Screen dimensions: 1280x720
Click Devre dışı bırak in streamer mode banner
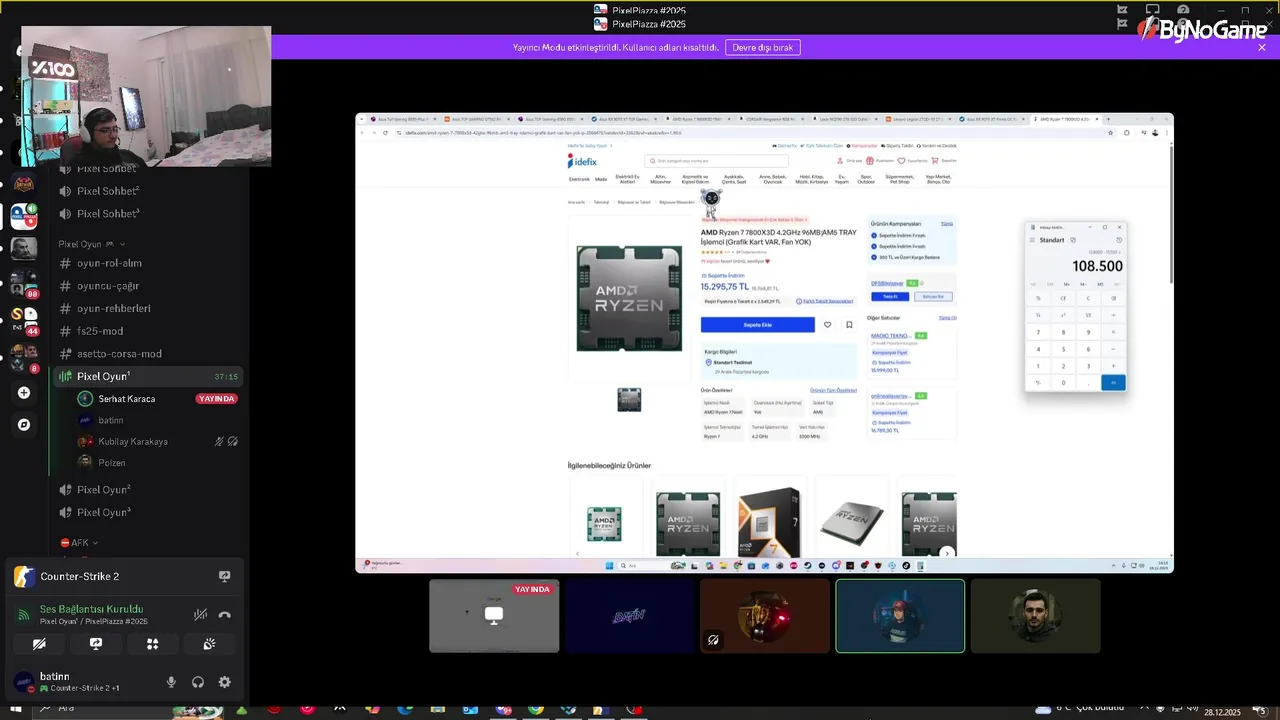pos(762,47)
